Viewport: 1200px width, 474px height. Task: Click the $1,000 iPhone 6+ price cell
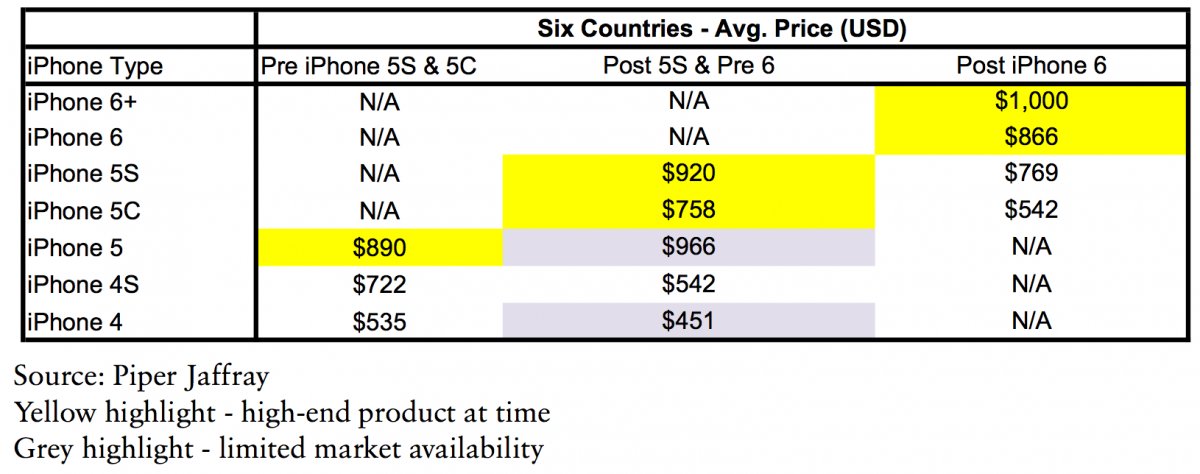1033,101
